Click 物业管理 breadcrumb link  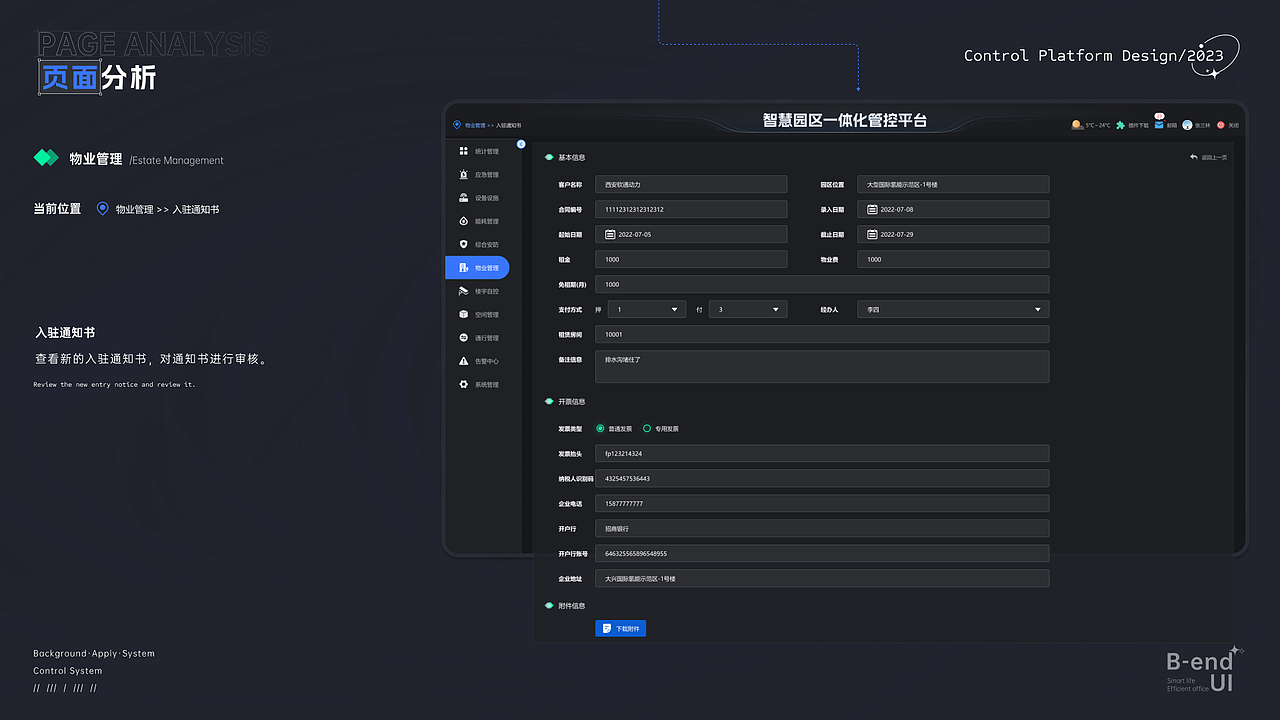[475, 125]
